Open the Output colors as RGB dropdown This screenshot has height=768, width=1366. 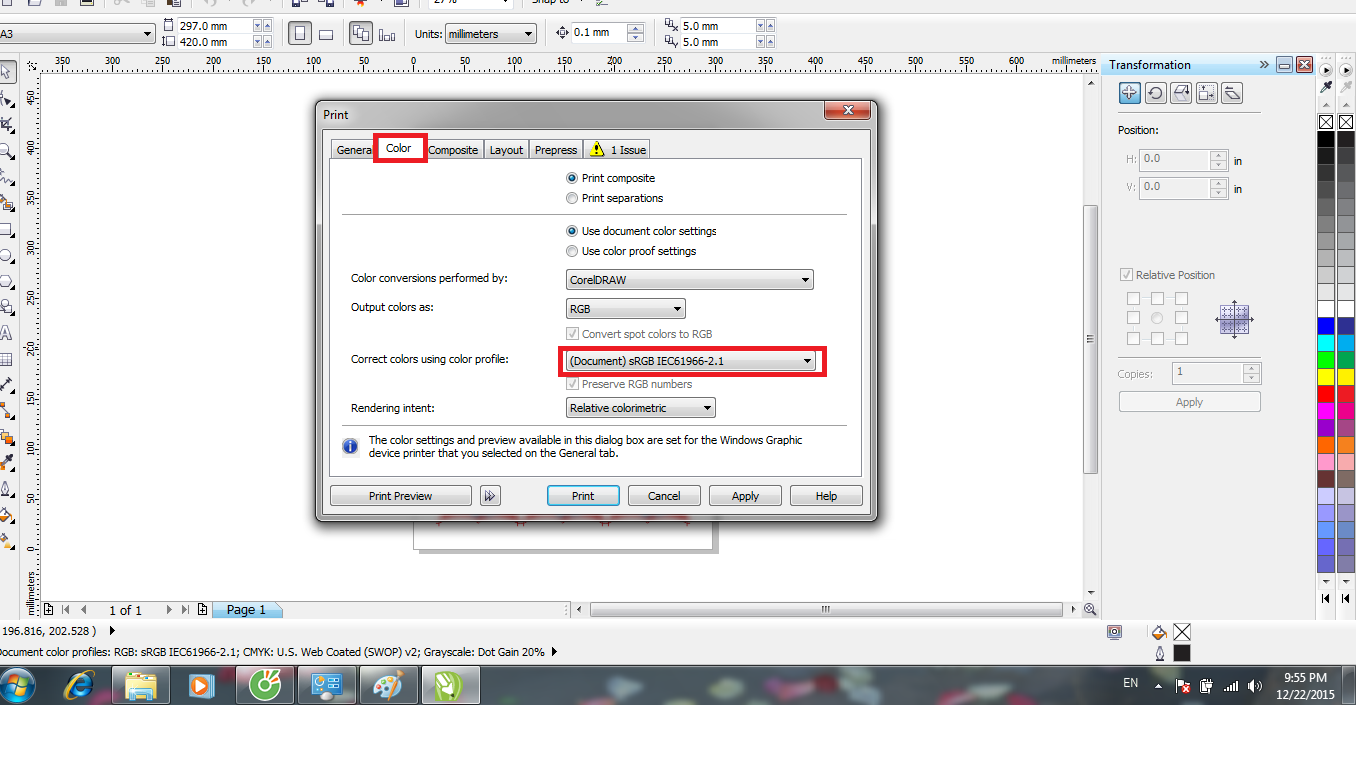click(x=625, y=309)
